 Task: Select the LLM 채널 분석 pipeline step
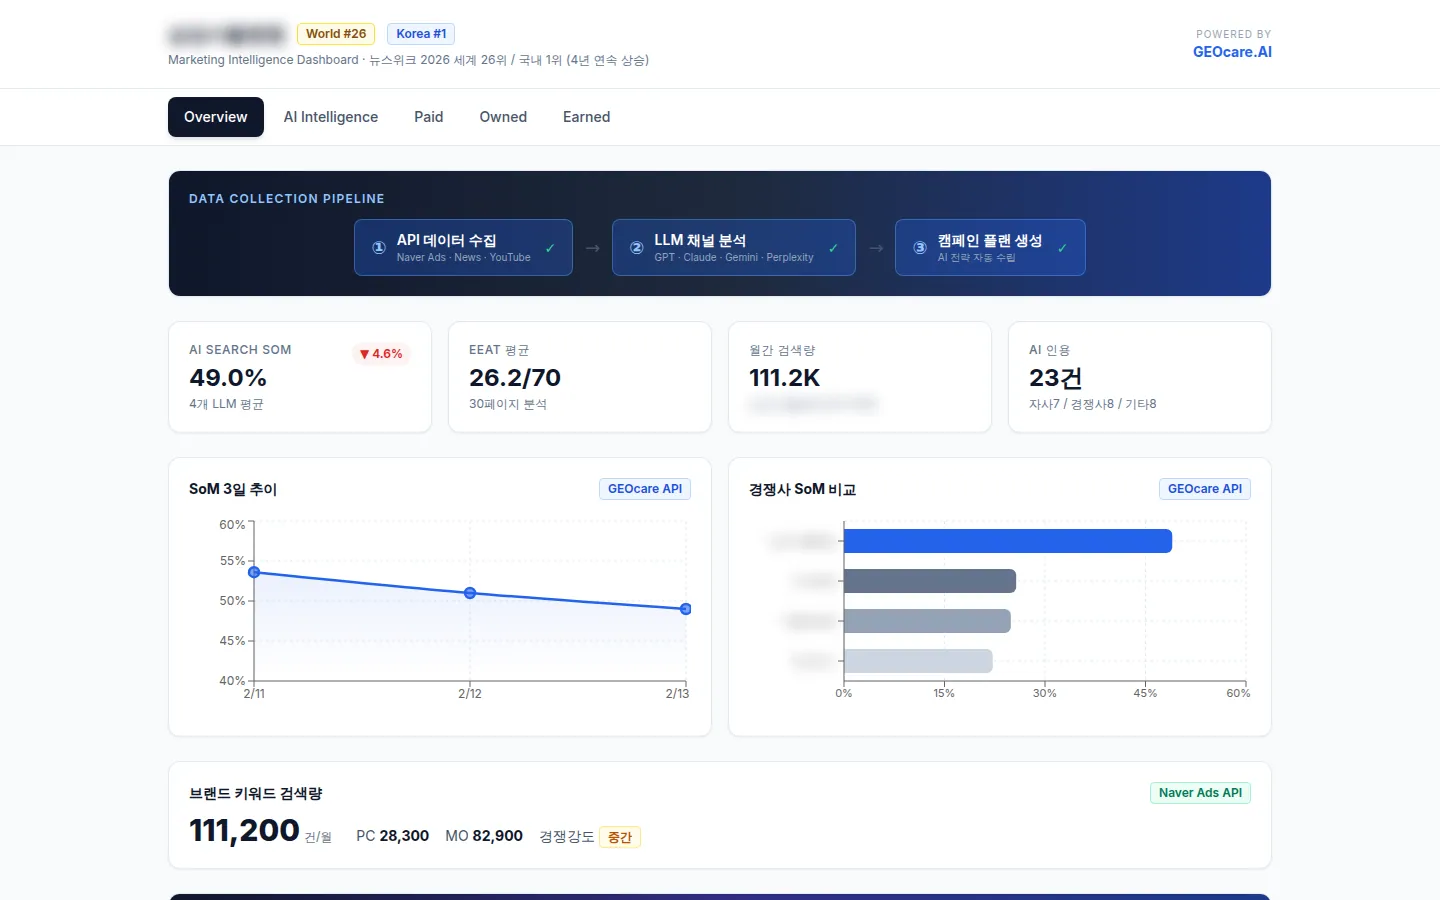734,247
